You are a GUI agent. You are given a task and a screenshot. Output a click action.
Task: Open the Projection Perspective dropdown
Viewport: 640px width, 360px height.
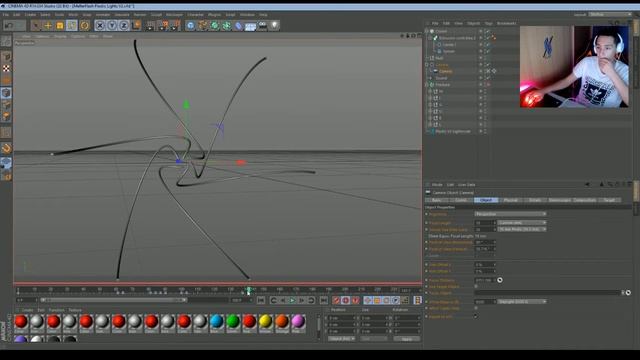tap(510, 214)
